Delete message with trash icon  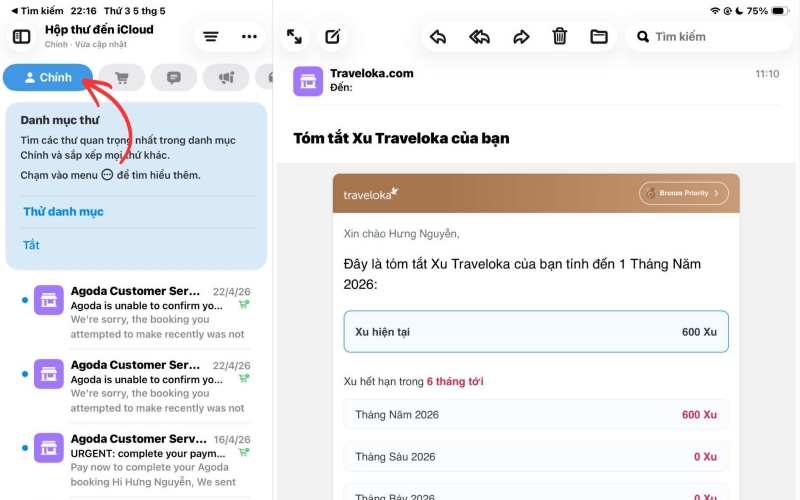coord(560,37)
